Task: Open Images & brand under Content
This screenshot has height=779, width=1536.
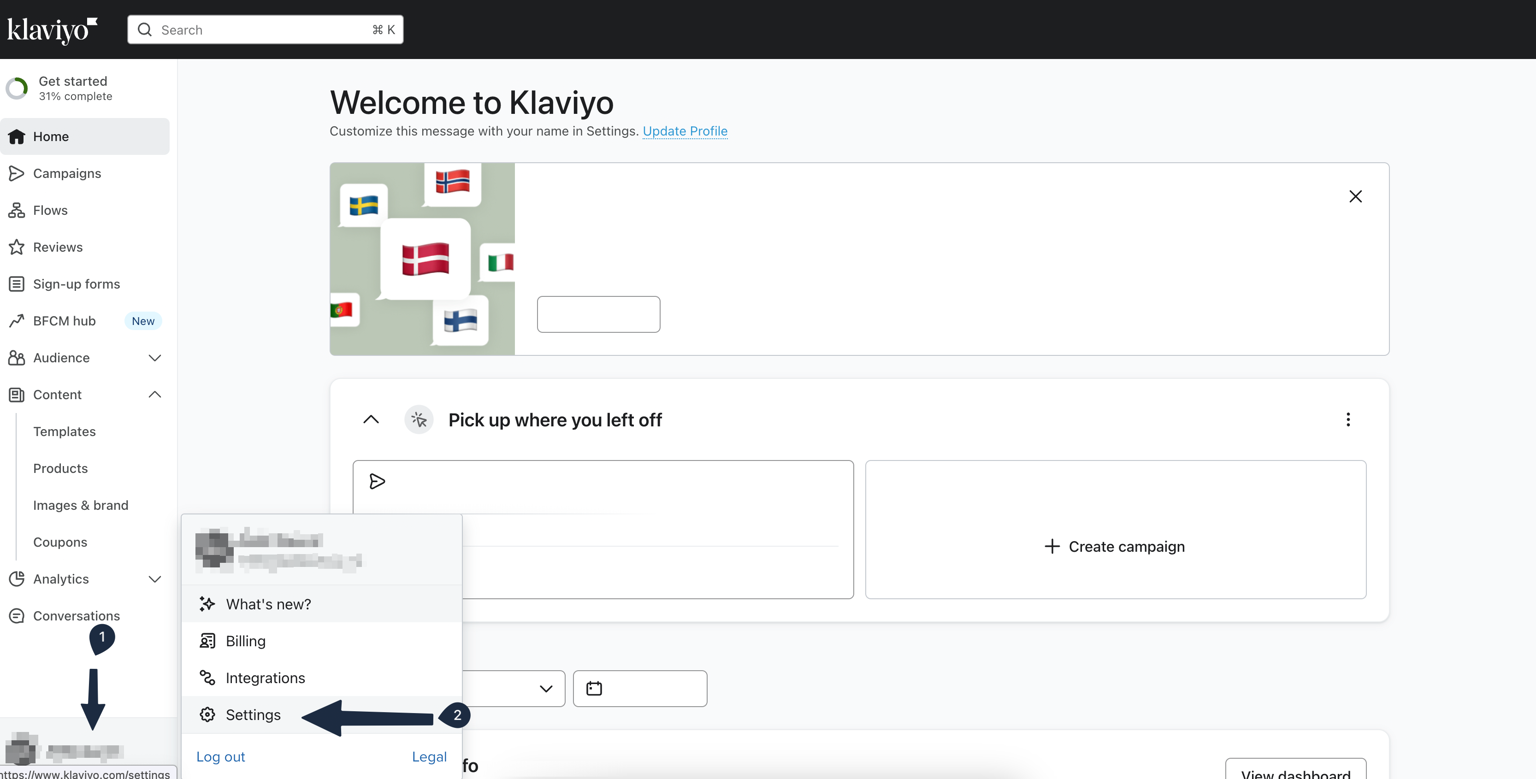Action: point(81,506)
